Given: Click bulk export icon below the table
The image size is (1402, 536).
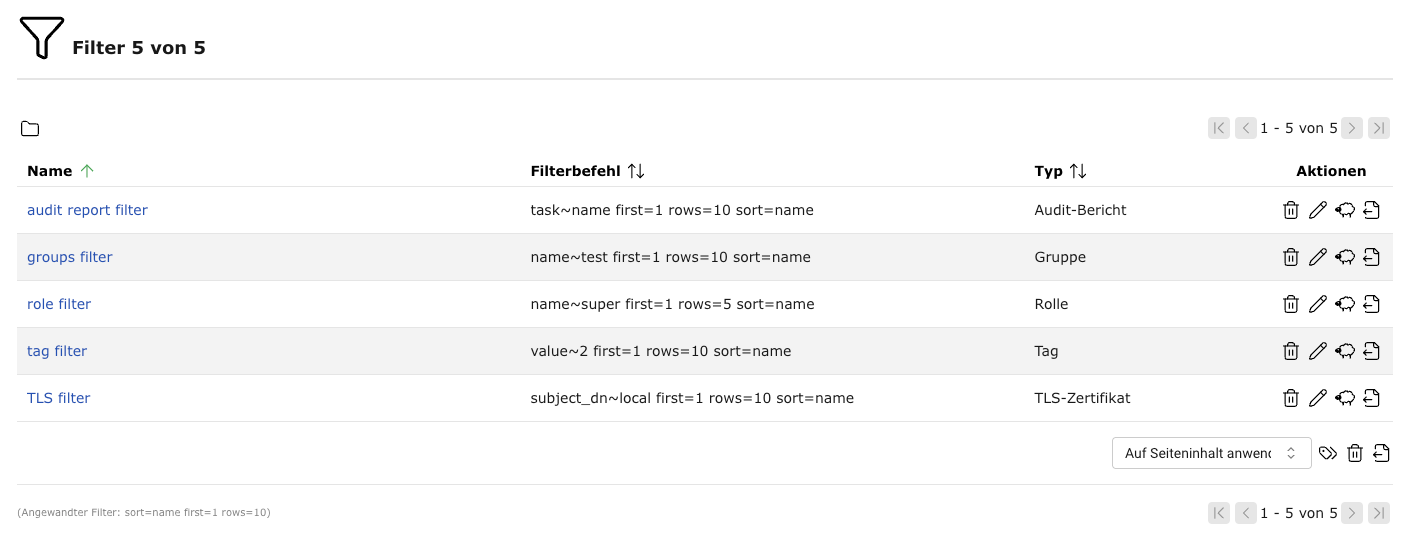Looking at the screenshot, I should tap(1382, 453).
